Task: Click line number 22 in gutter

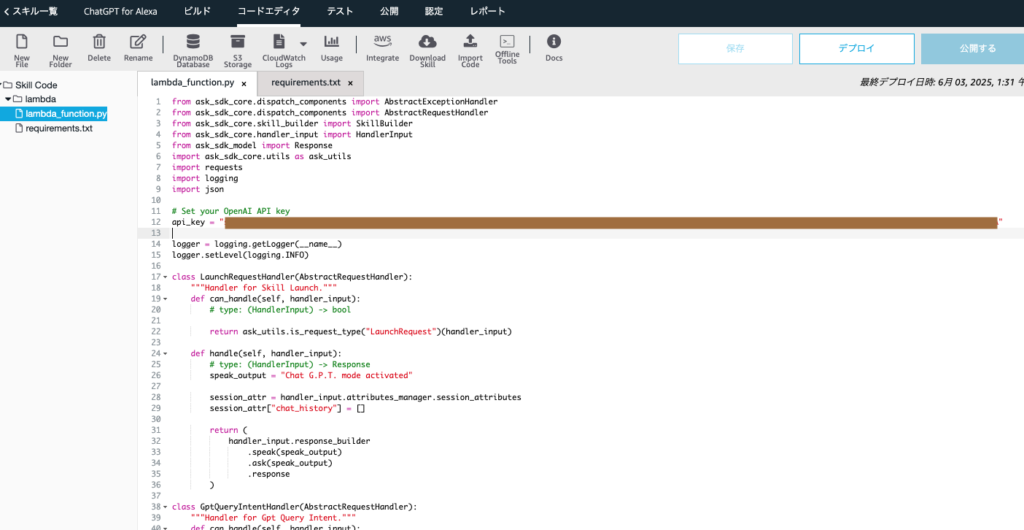Action: [x=156, y=332]
